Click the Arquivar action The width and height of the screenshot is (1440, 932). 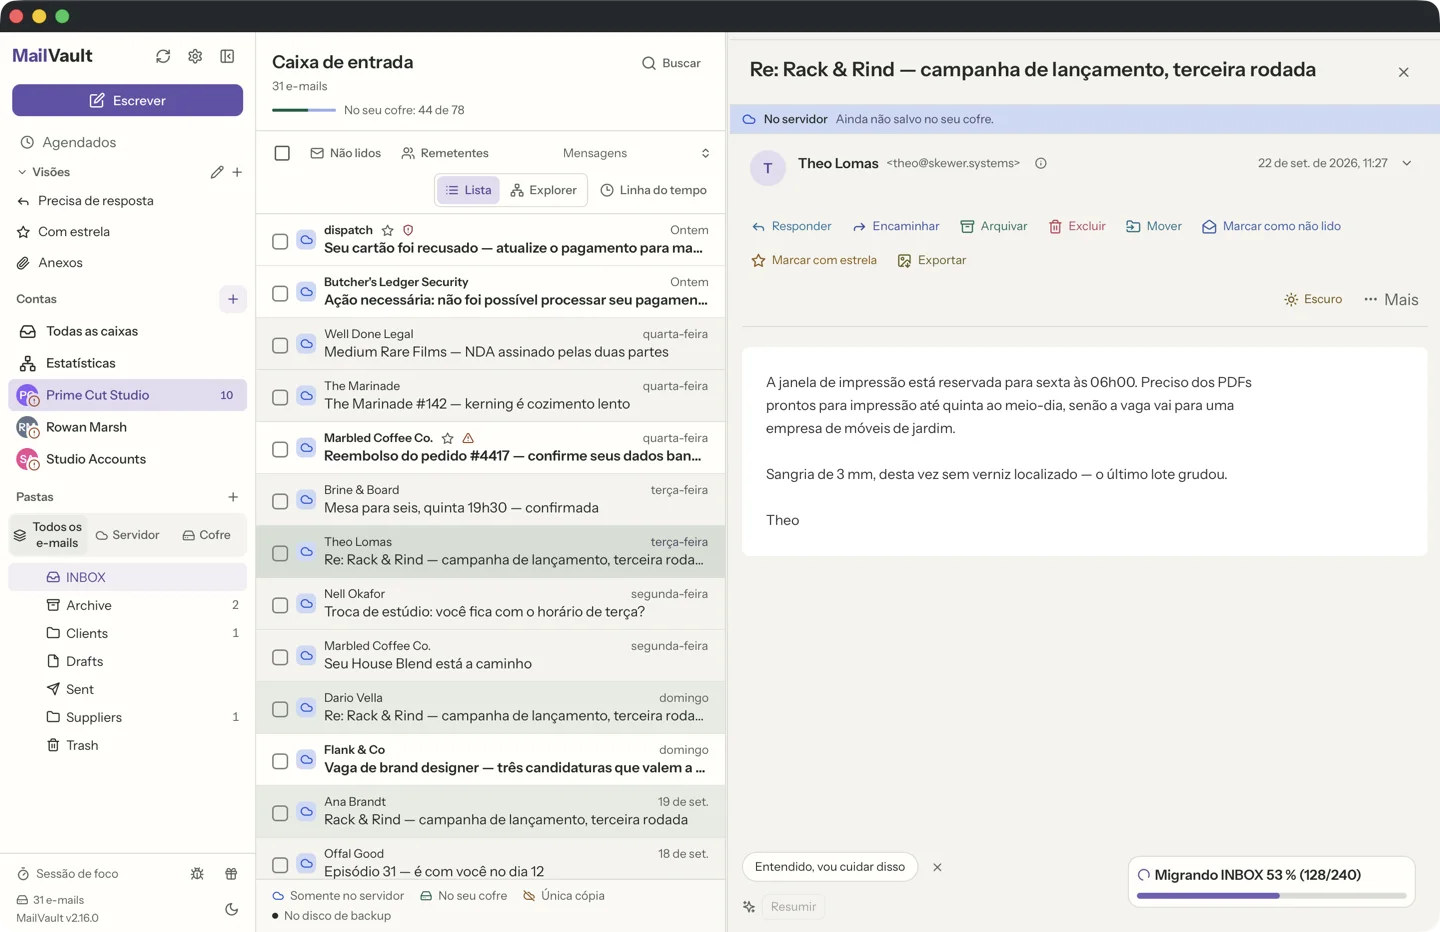click(x=993, y=226)
